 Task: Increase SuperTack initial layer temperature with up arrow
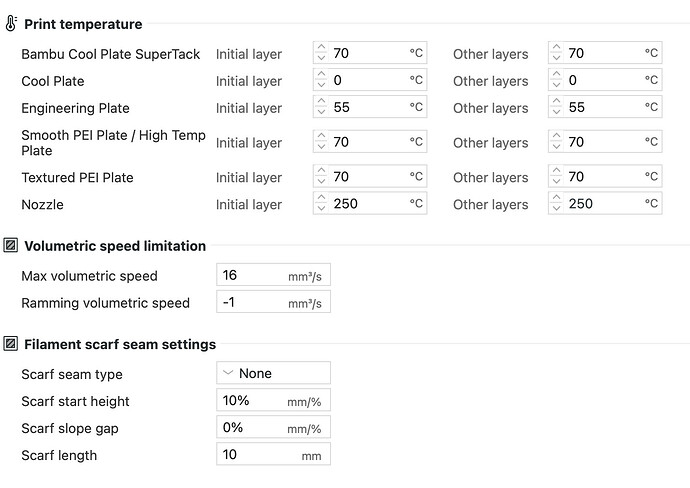coord(321,48)
